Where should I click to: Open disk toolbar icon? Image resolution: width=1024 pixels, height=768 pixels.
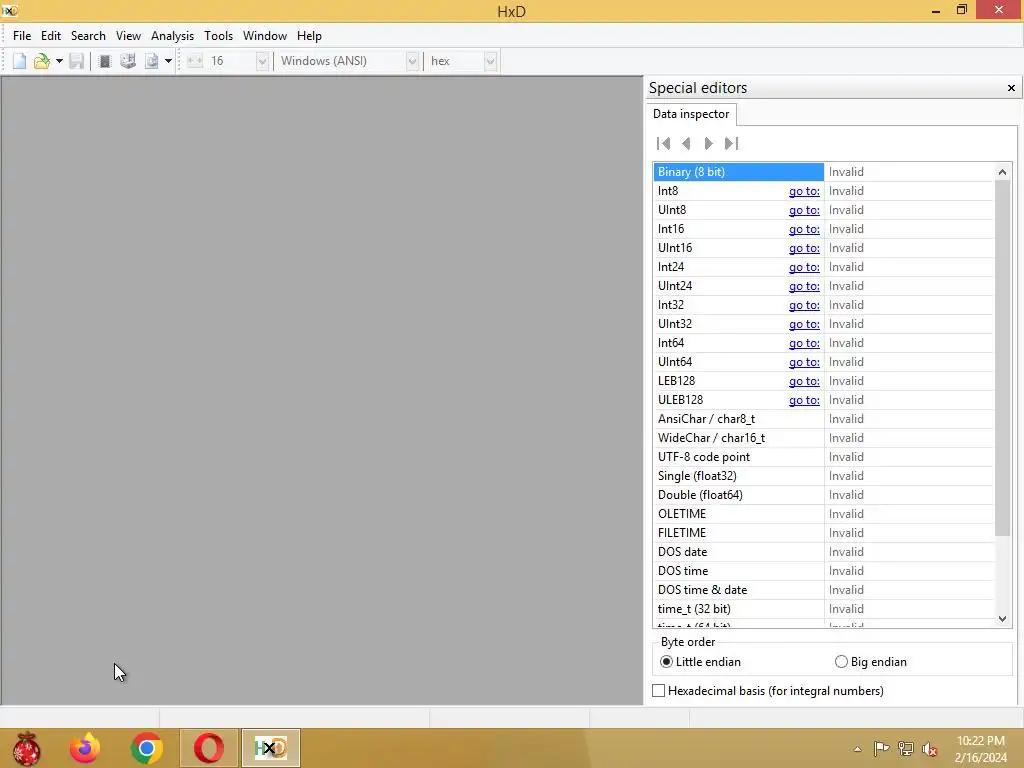tap(128, 61)
